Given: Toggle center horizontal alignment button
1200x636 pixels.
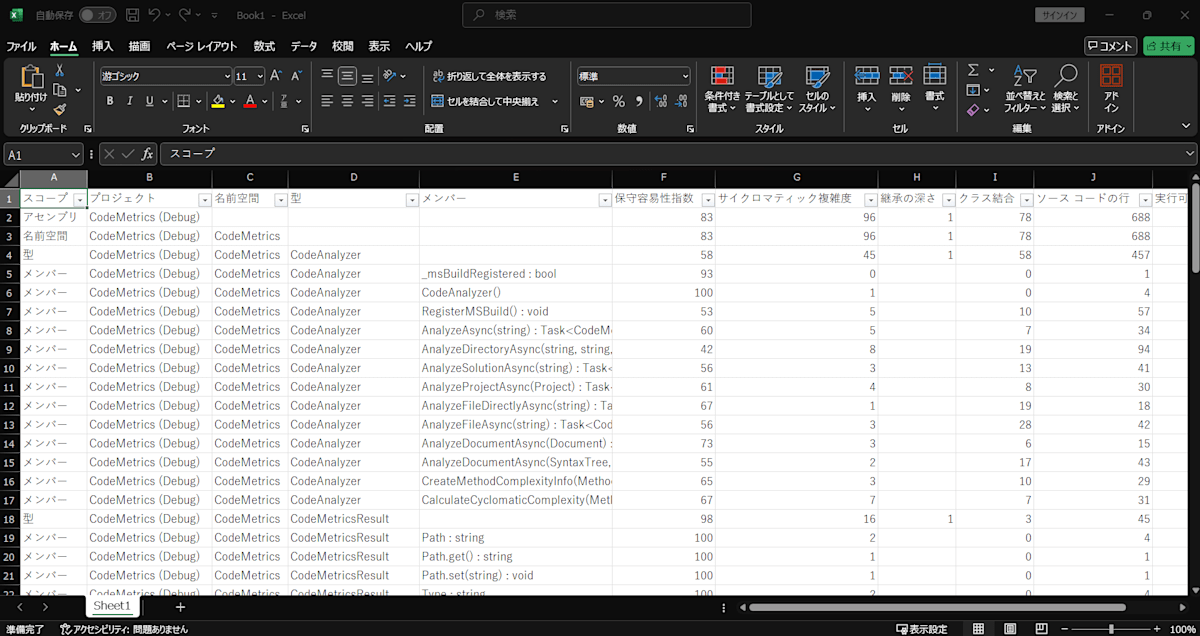Looking at the screenshot, I should (x=347, y=101).
